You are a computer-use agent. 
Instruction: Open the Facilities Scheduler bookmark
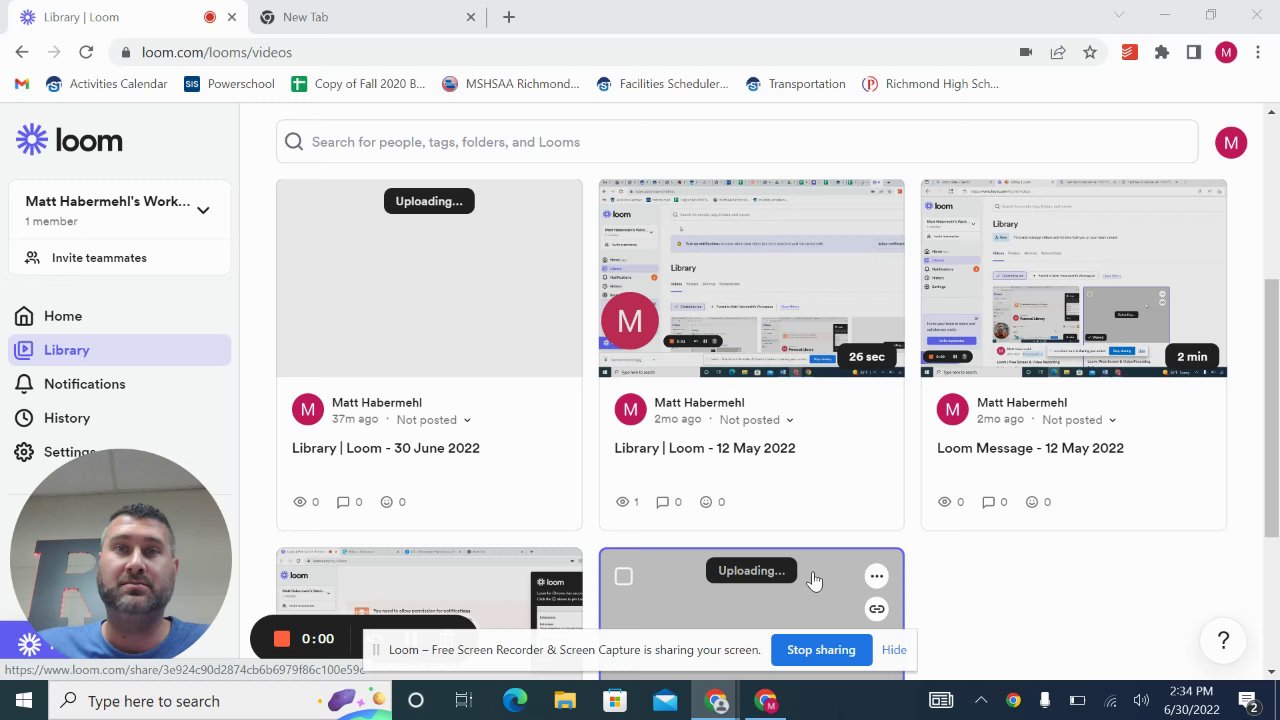pos(662,84)
